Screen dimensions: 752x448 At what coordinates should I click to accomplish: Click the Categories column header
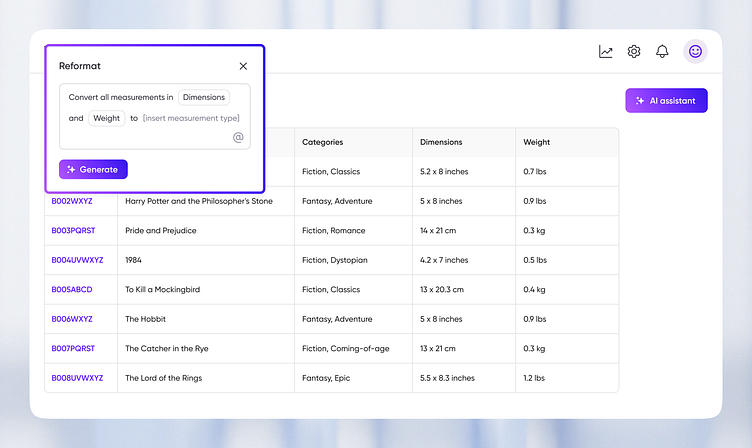[x=323, y=142]
